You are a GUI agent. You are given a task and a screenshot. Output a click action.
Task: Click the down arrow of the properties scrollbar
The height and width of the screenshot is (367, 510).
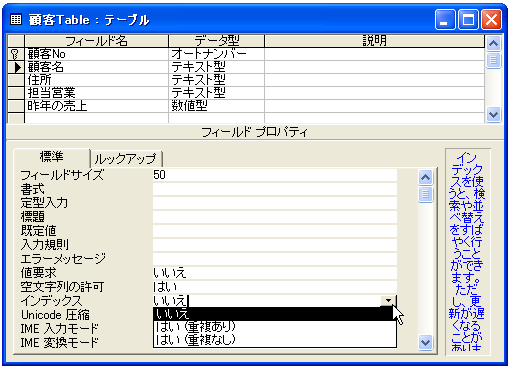pos(425,342)
